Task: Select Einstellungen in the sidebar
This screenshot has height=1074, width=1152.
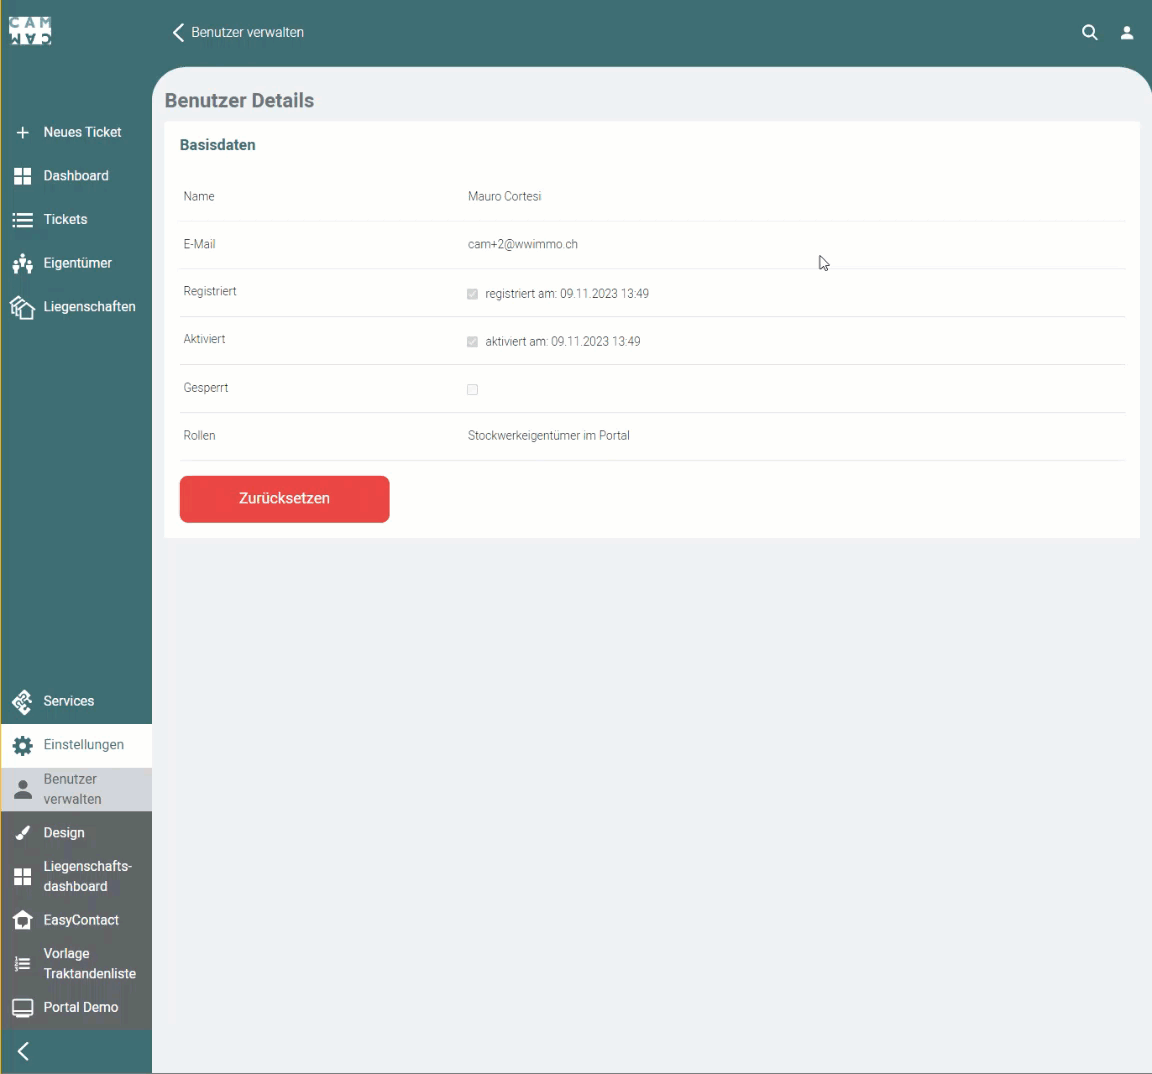Action: [x=76, y=746]
